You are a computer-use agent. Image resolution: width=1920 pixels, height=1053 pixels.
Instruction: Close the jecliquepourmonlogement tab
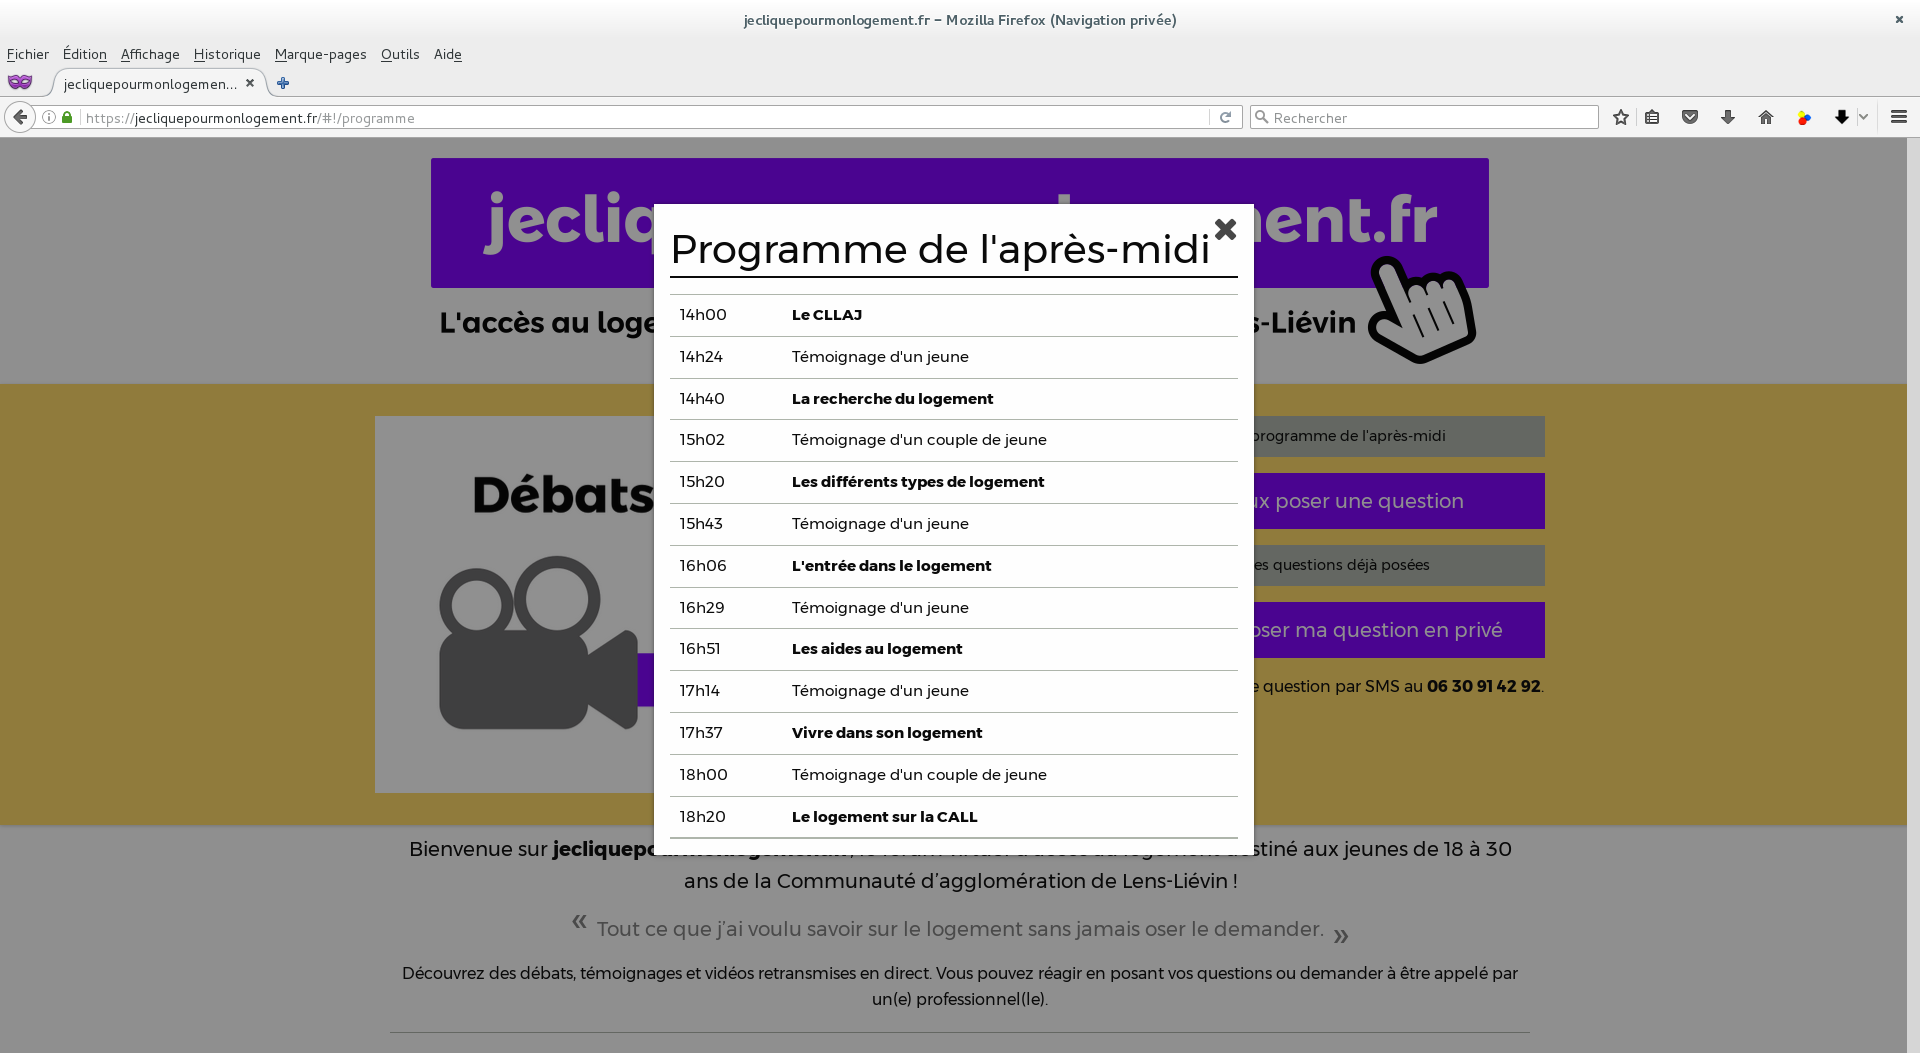point(250,83)
